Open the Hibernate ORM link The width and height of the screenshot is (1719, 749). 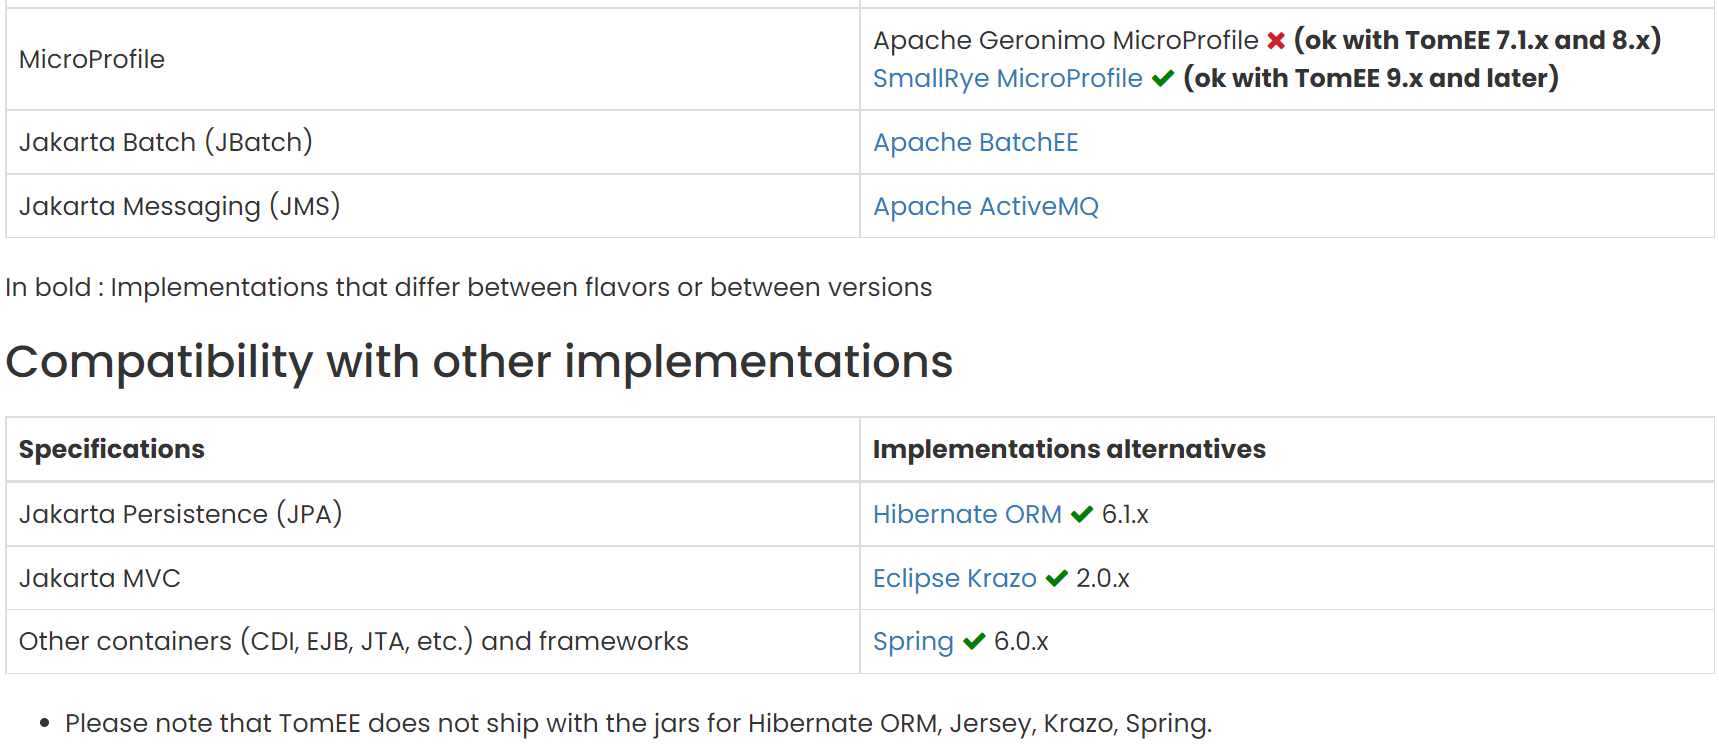click(966, 515)
